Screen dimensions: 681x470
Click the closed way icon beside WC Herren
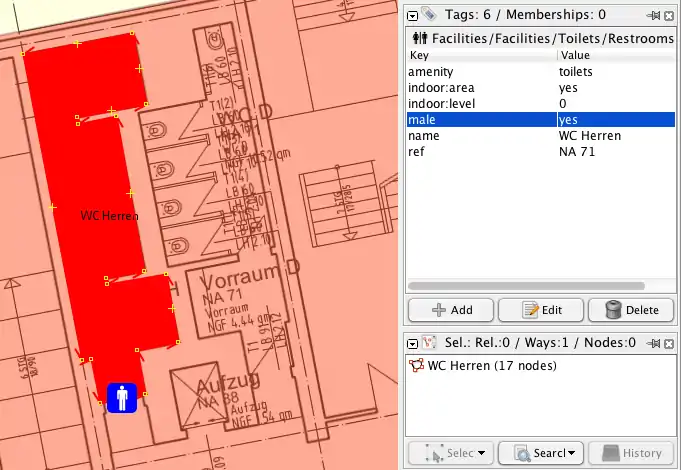click(x=416, y=365)
